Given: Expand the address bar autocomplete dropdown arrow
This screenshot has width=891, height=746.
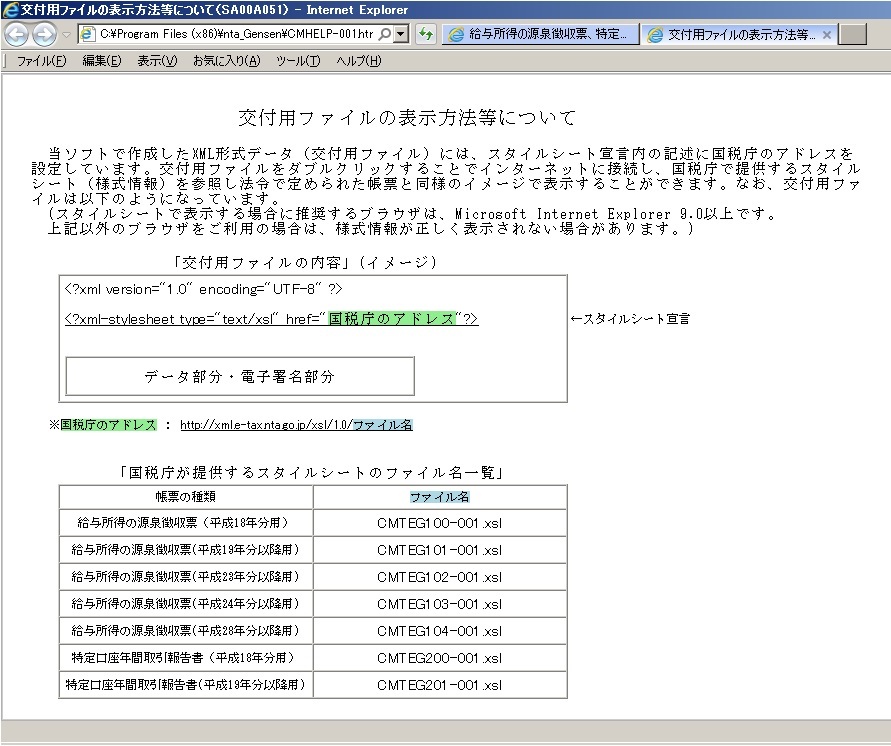Looking at the screenshot, I should [x=401, y=34].
